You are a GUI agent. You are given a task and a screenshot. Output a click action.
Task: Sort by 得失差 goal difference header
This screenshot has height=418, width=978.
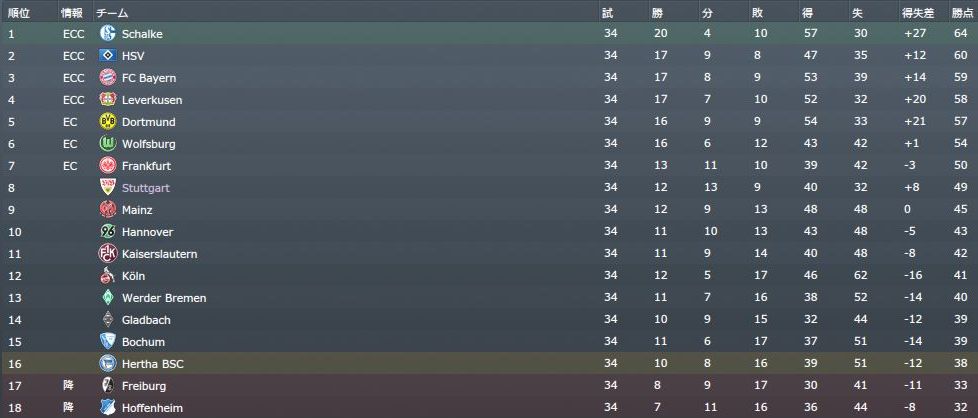tap(916, 13)
